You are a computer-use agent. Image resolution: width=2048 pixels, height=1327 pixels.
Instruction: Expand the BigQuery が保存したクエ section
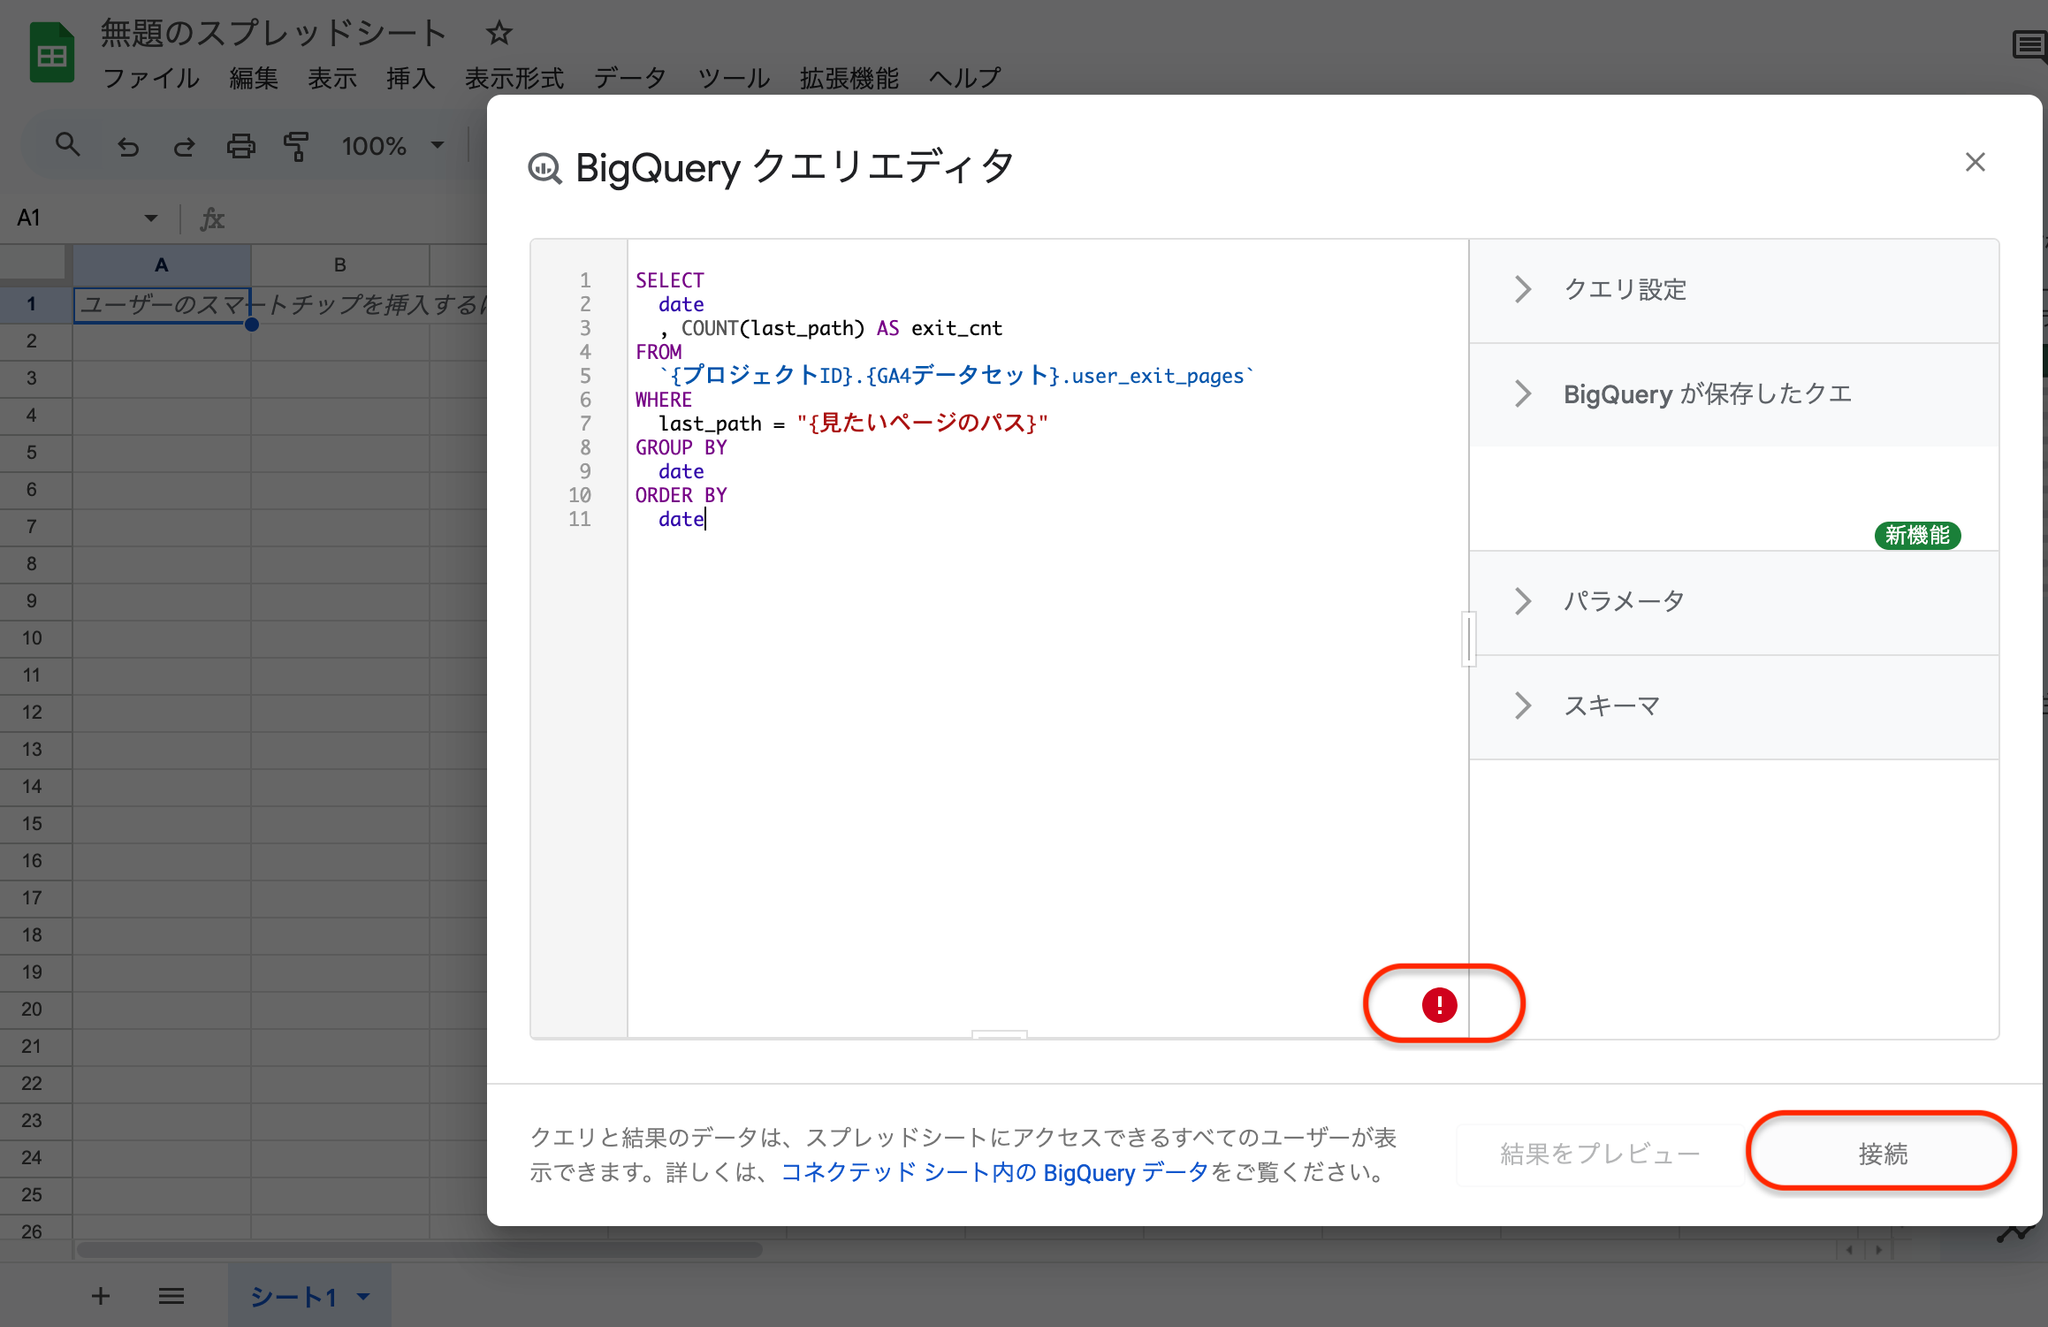click(1734, 394)
